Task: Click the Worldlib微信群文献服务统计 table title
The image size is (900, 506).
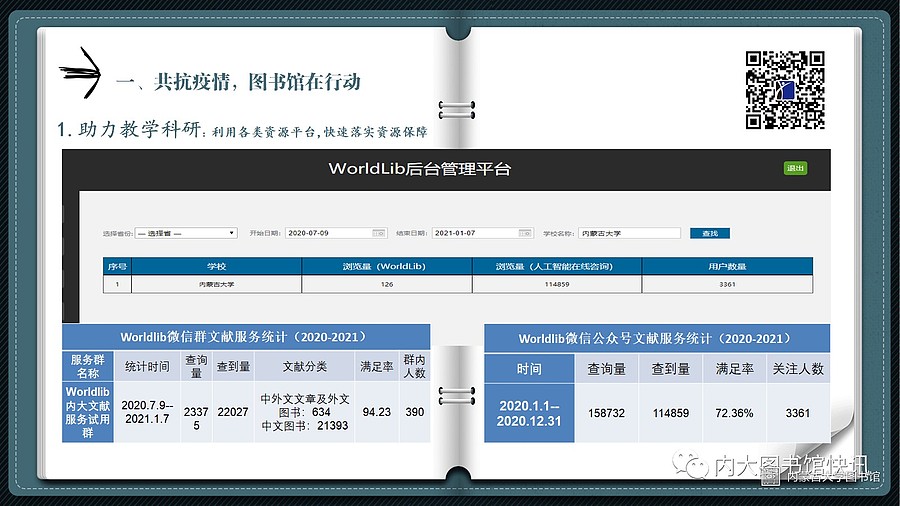Action: coord(245,337)
